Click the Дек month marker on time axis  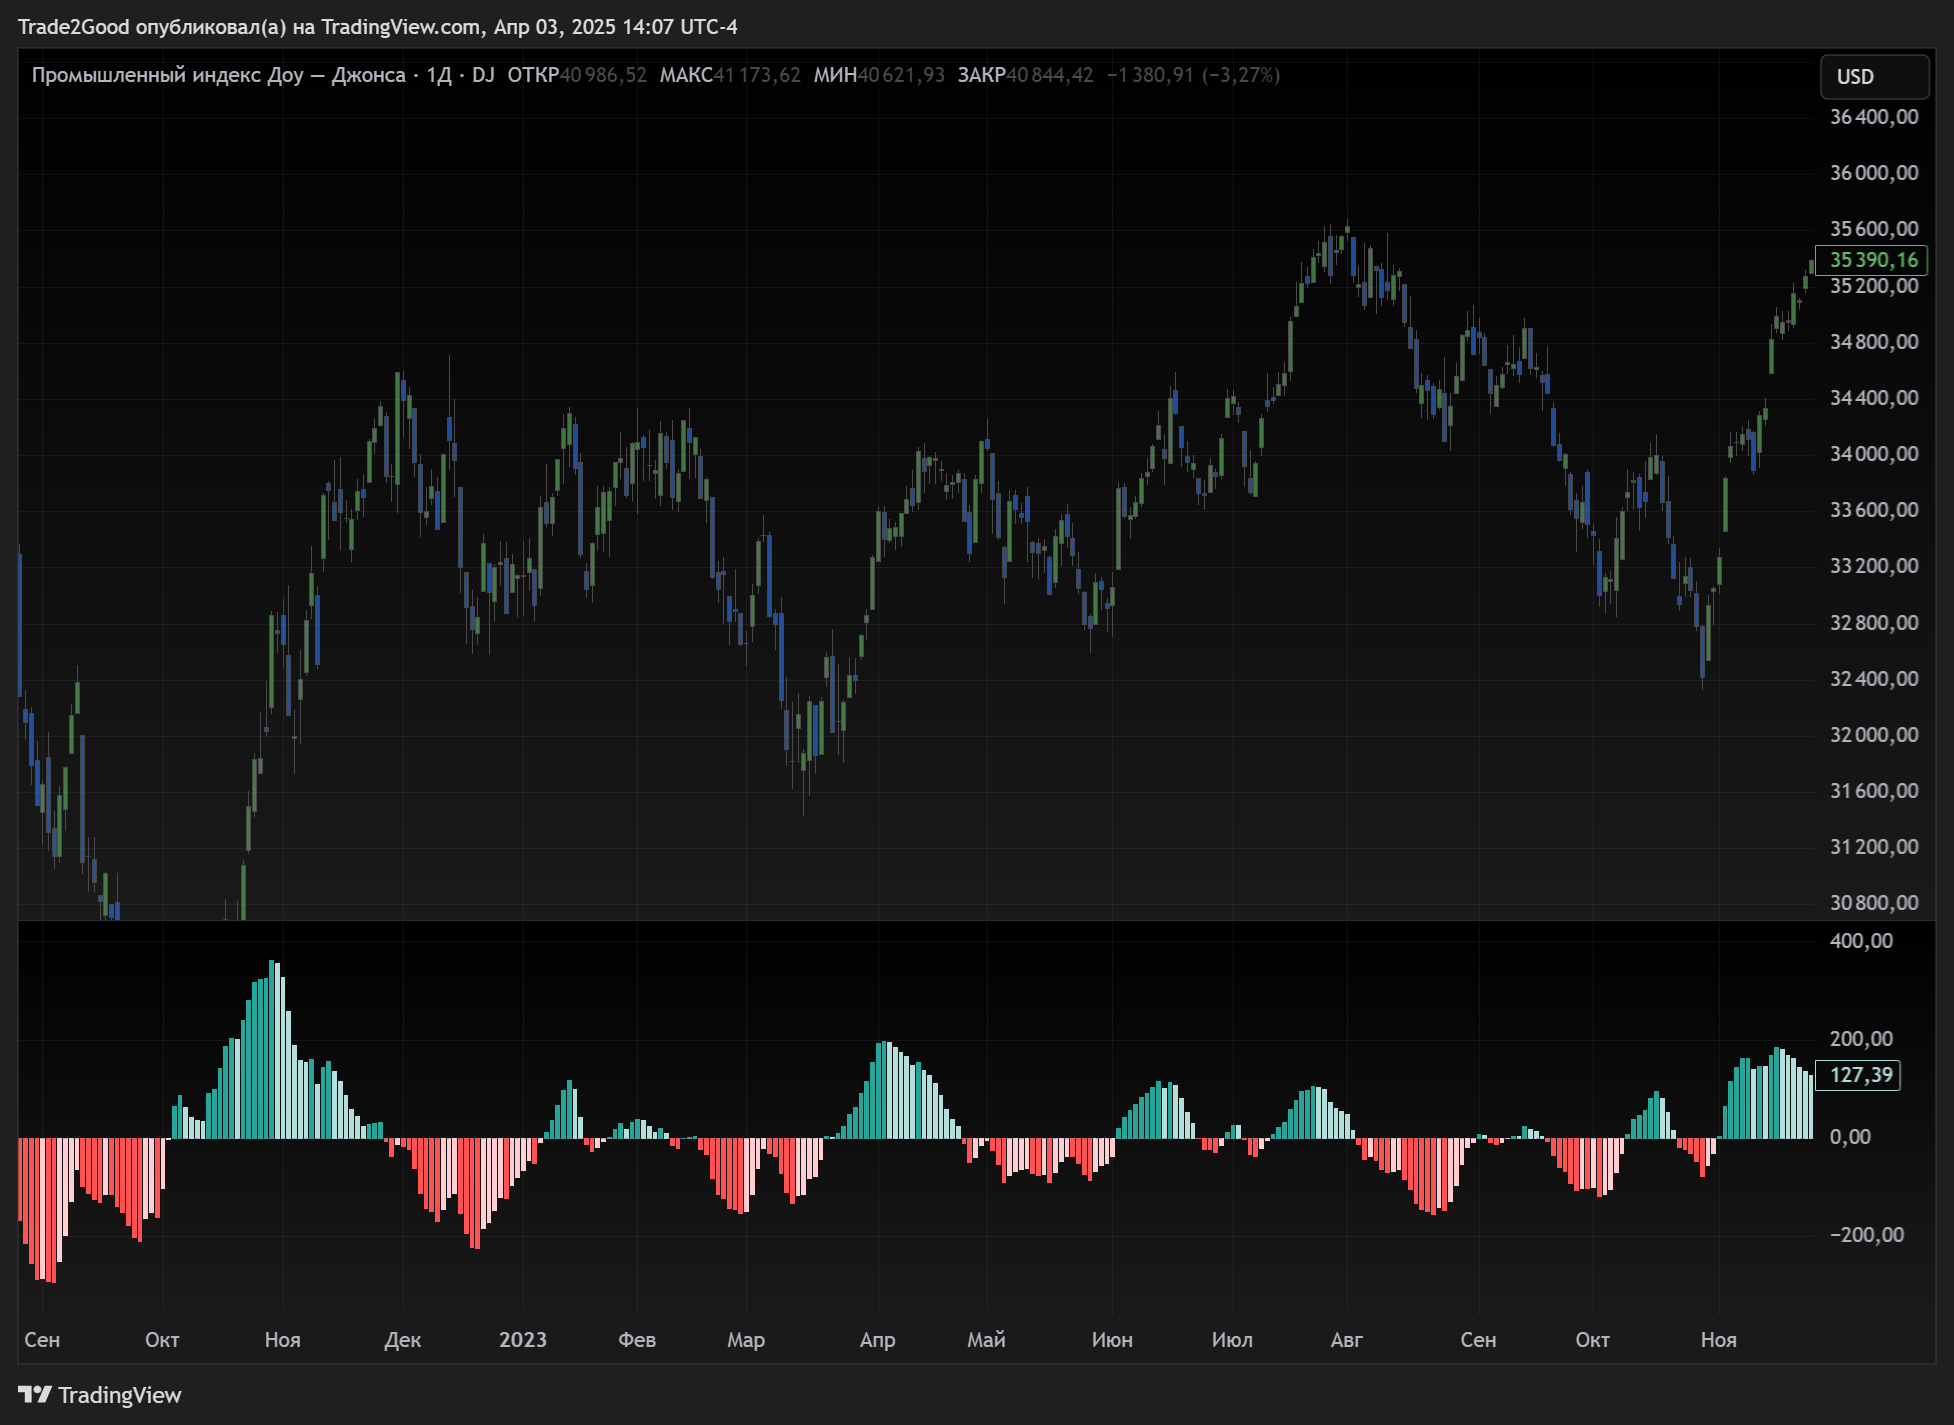(x=402, y=1340)
